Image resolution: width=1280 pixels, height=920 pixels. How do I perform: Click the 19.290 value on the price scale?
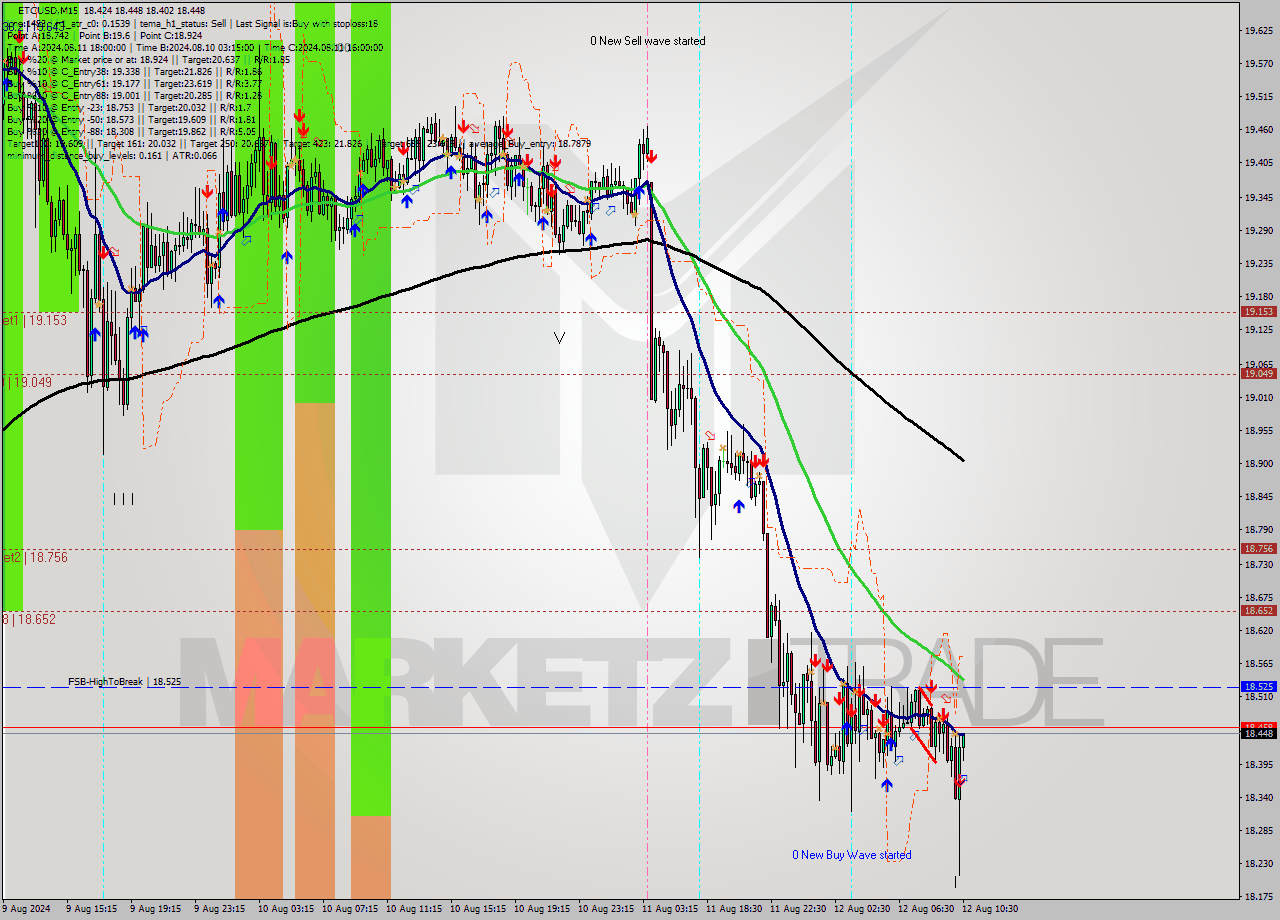point(1258,231)
